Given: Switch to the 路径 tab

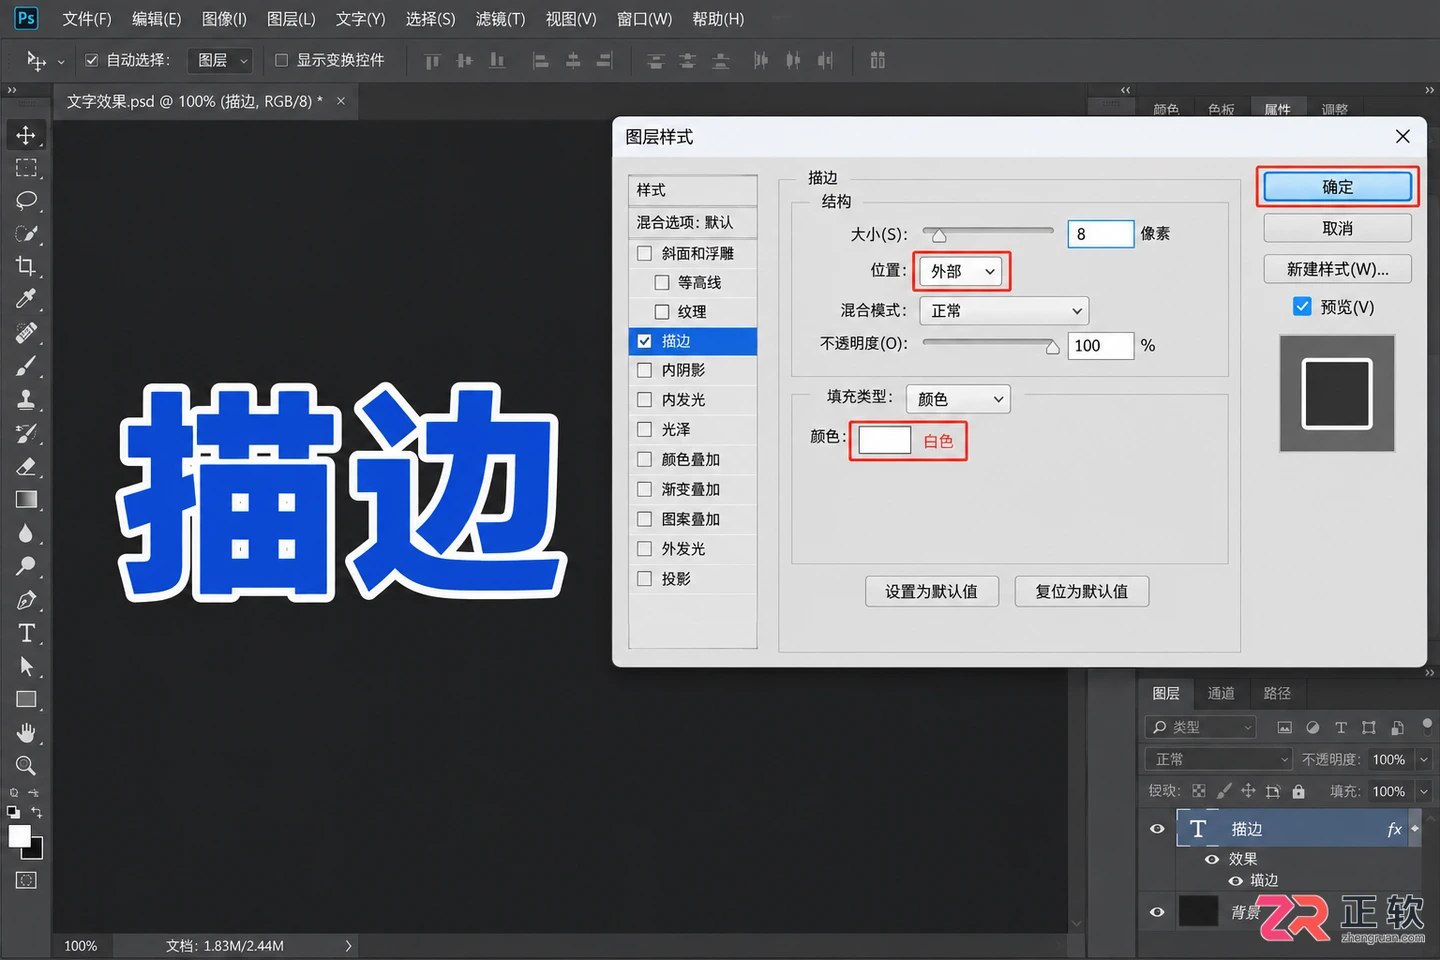Looking at the screenshot, I should click(x=1277, y=693).
